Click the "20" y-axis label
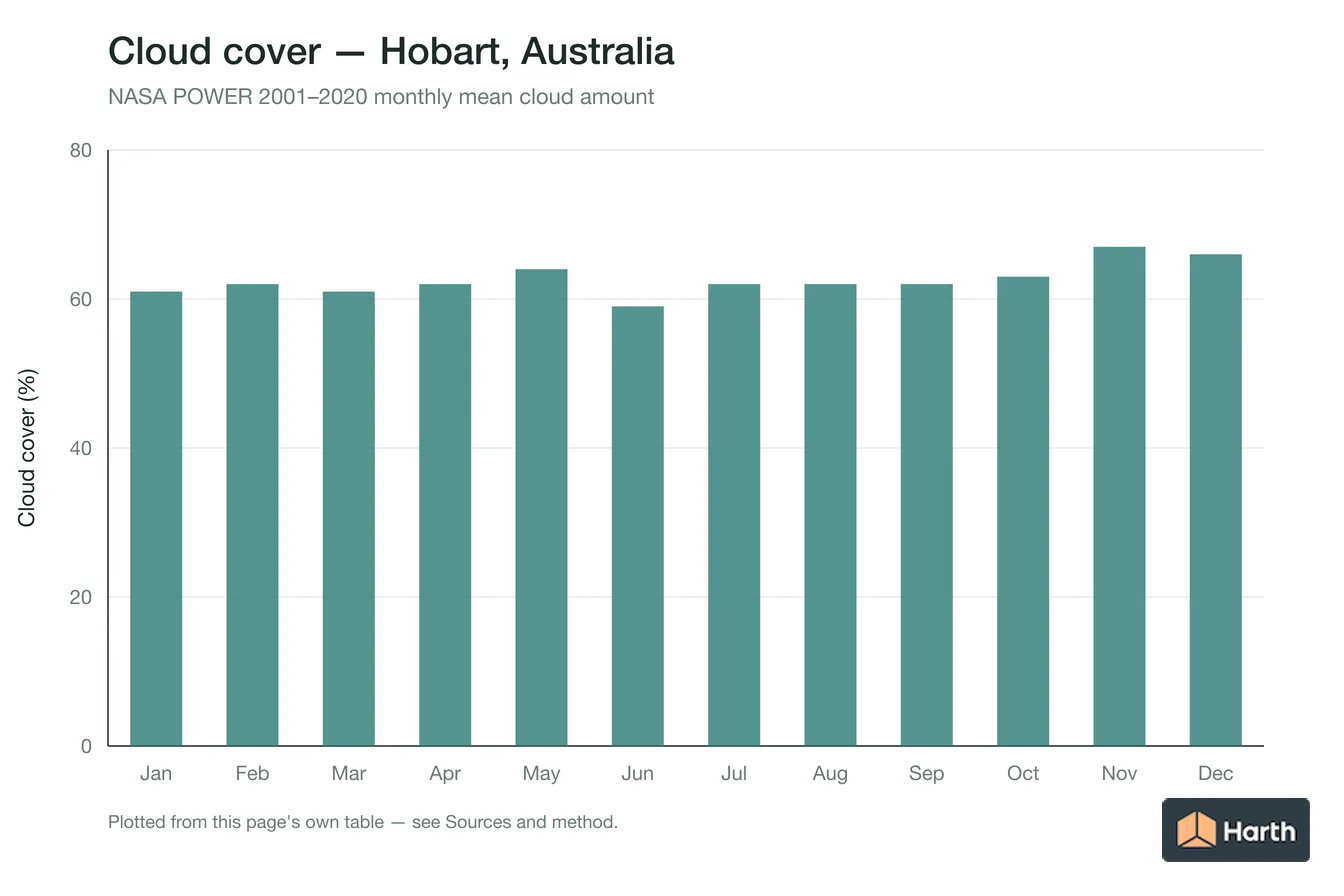 pos(81,597)
